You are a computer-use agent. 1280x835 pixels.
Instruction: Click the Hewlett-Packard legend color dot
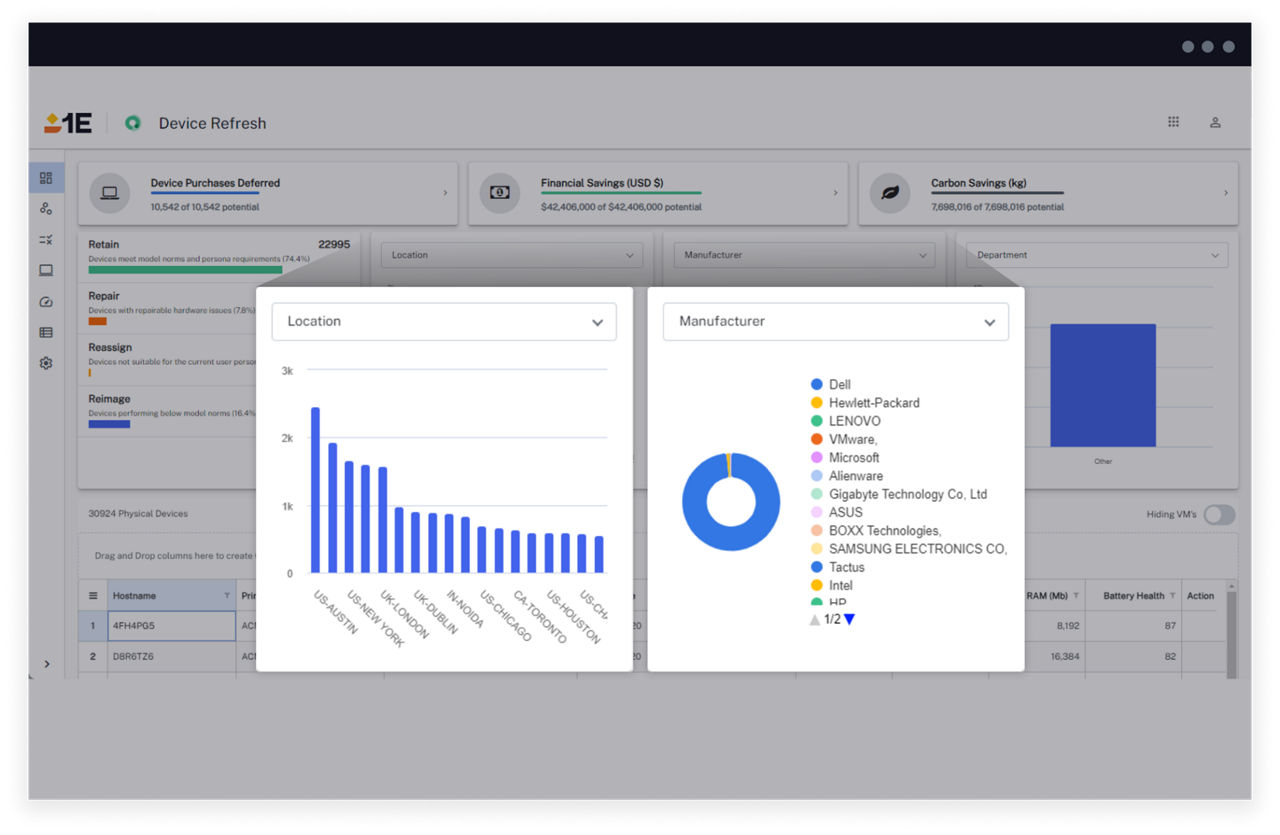(x=817, y=403)
